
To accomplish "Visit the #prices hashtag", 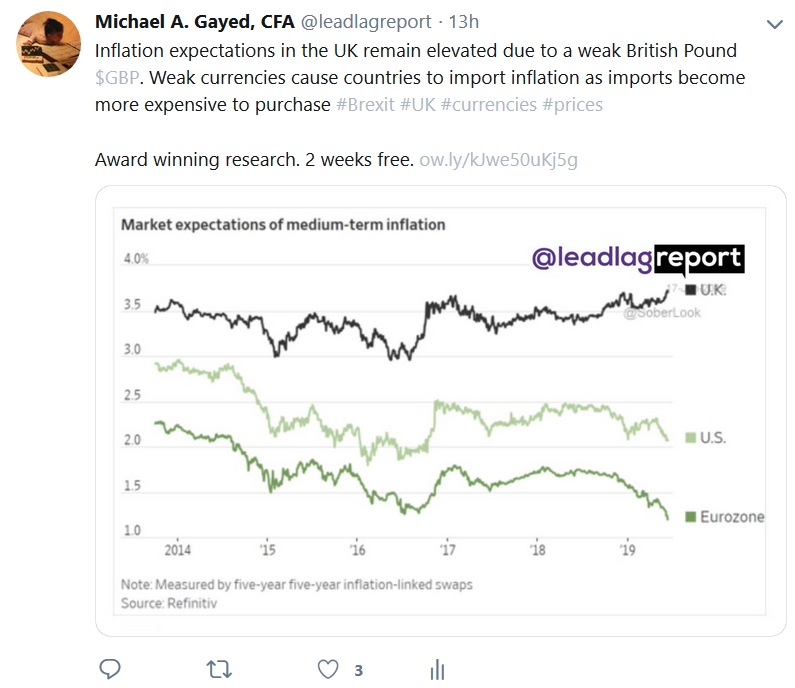I will tap(572, 104).
